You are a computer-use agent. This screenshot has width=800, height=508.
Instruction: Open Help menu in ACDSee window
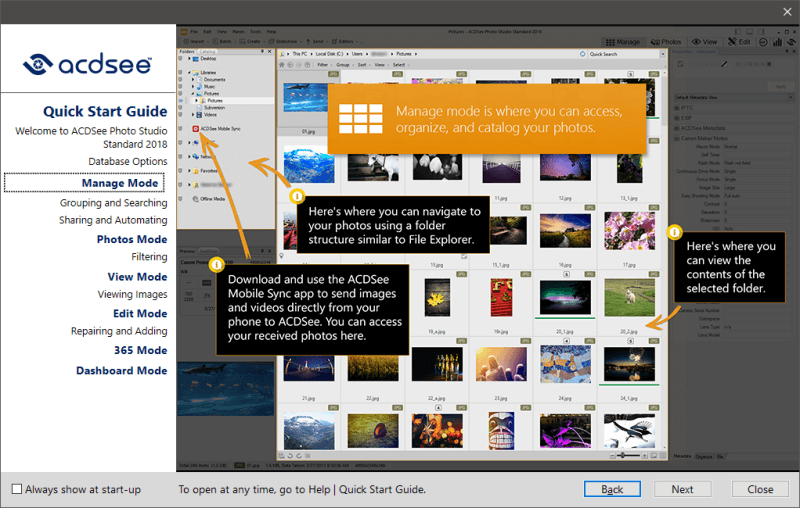[271, 32]
